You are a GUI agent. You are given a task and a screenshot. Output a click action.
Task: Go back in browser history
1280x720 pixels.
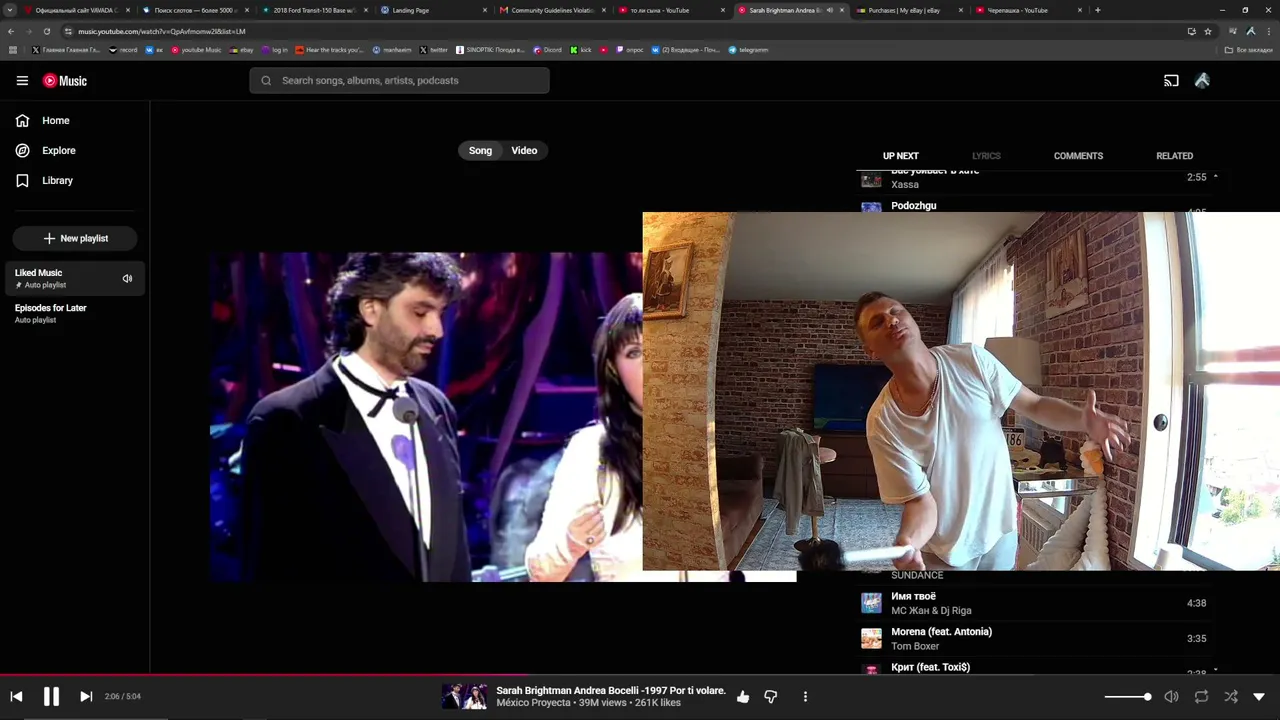(x=11, y=31)
